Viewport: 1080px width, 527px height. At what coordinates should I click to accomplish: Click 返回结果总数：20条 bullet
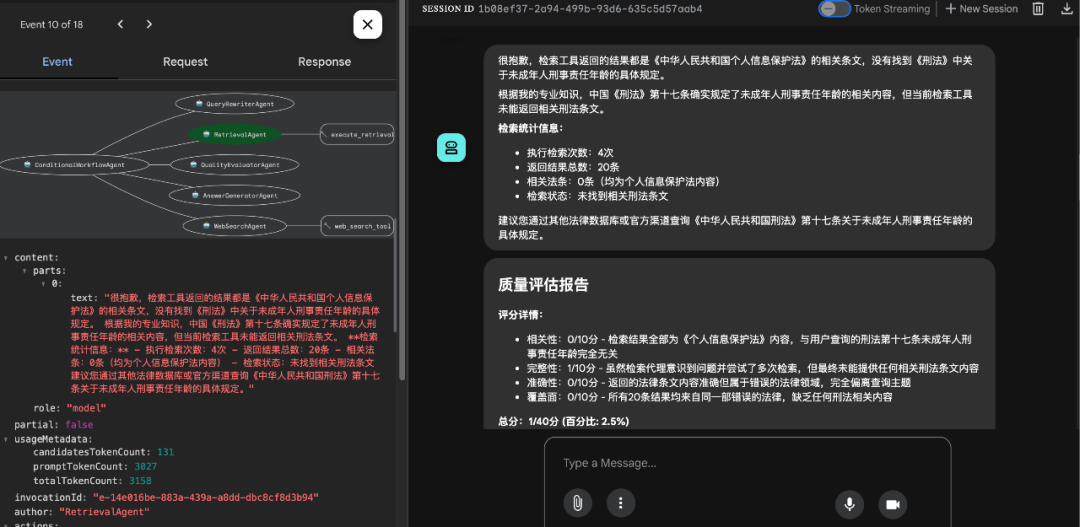coord(574,167)
